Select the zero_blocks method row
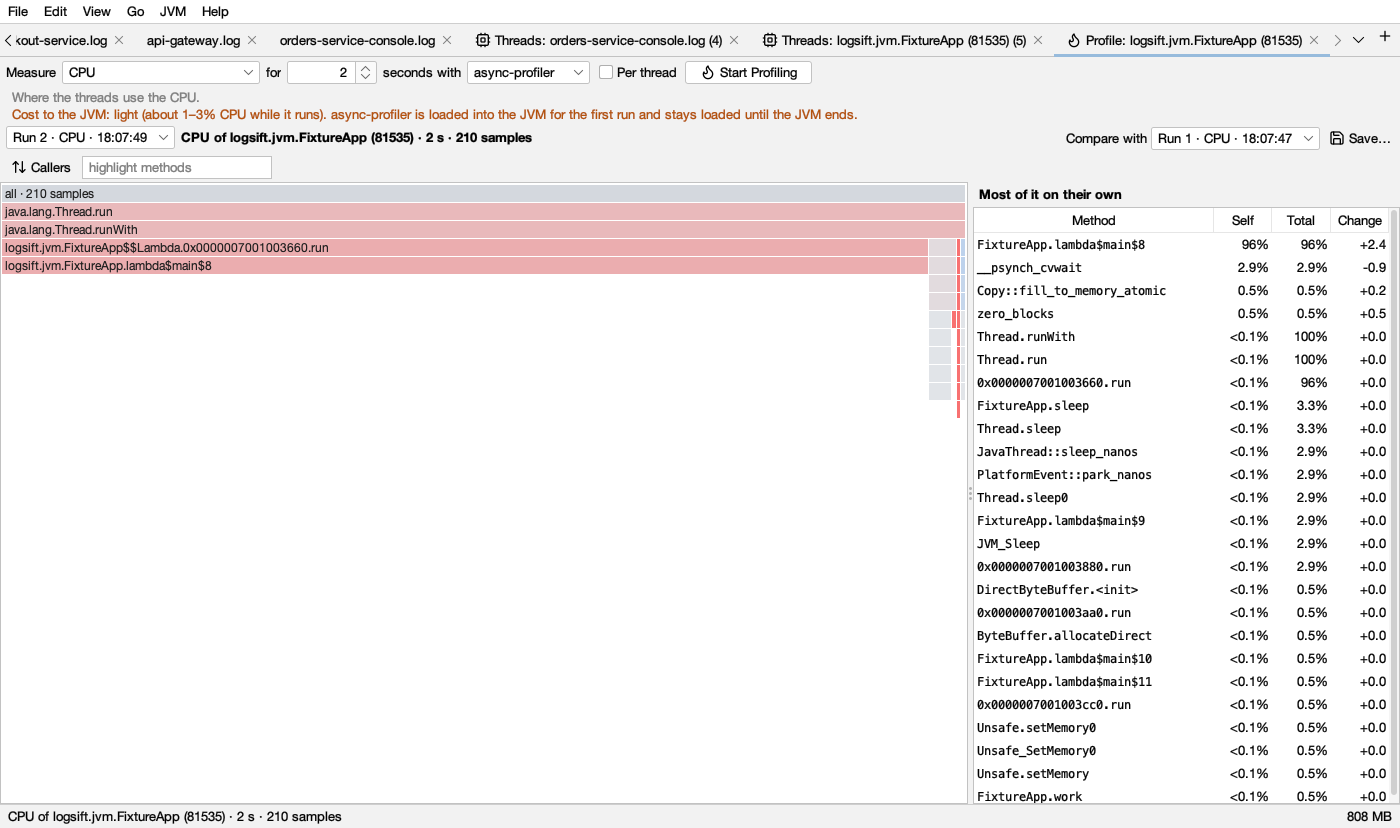 coord(1181,314)
